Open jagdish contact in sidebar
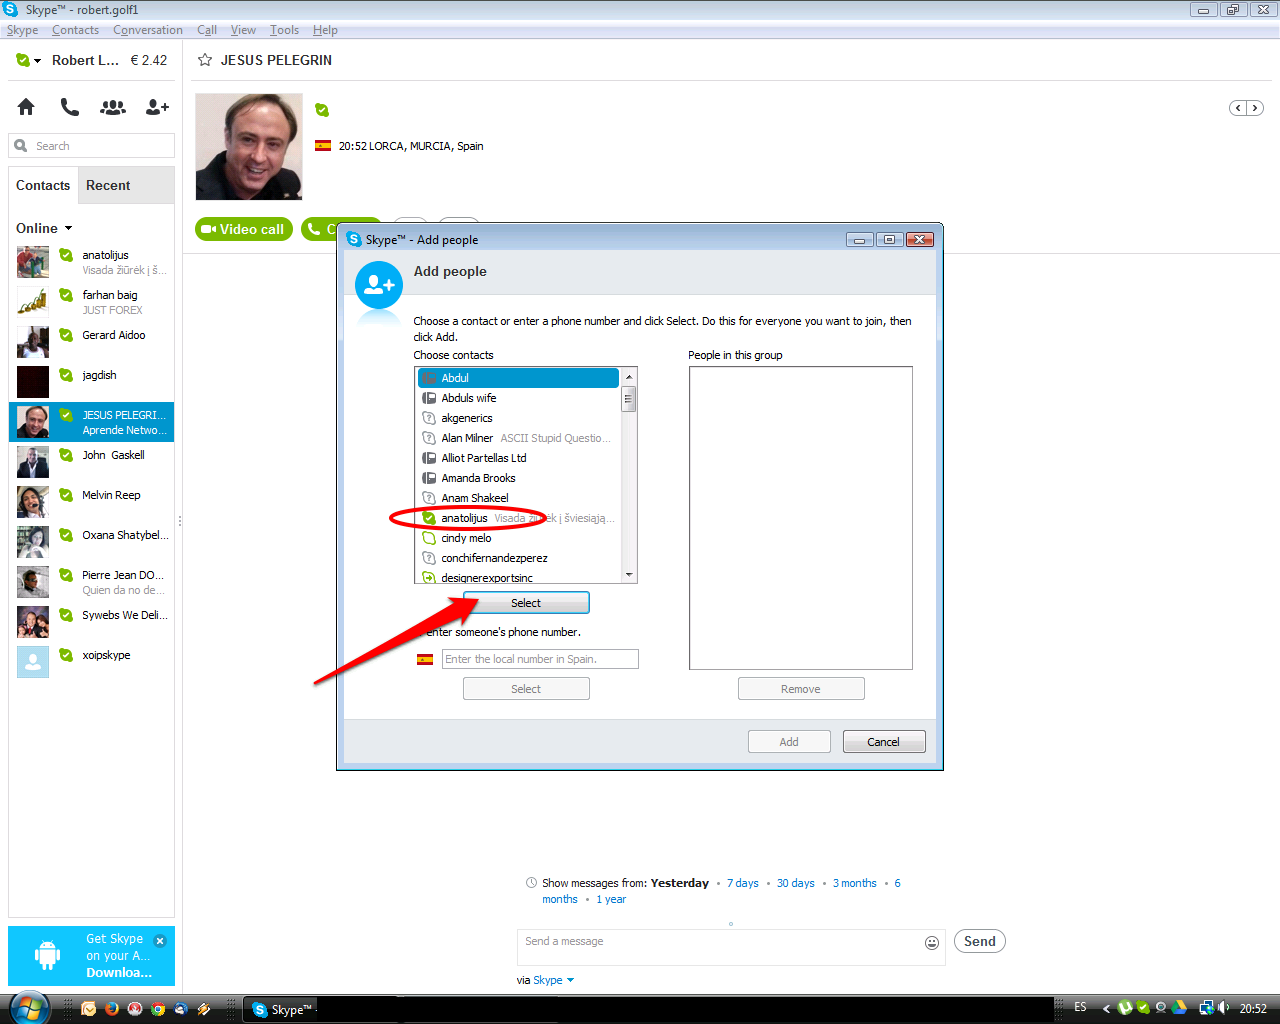Image resolution: width=1280 pixels, height=1024 pixels. (x=92, y=382)
